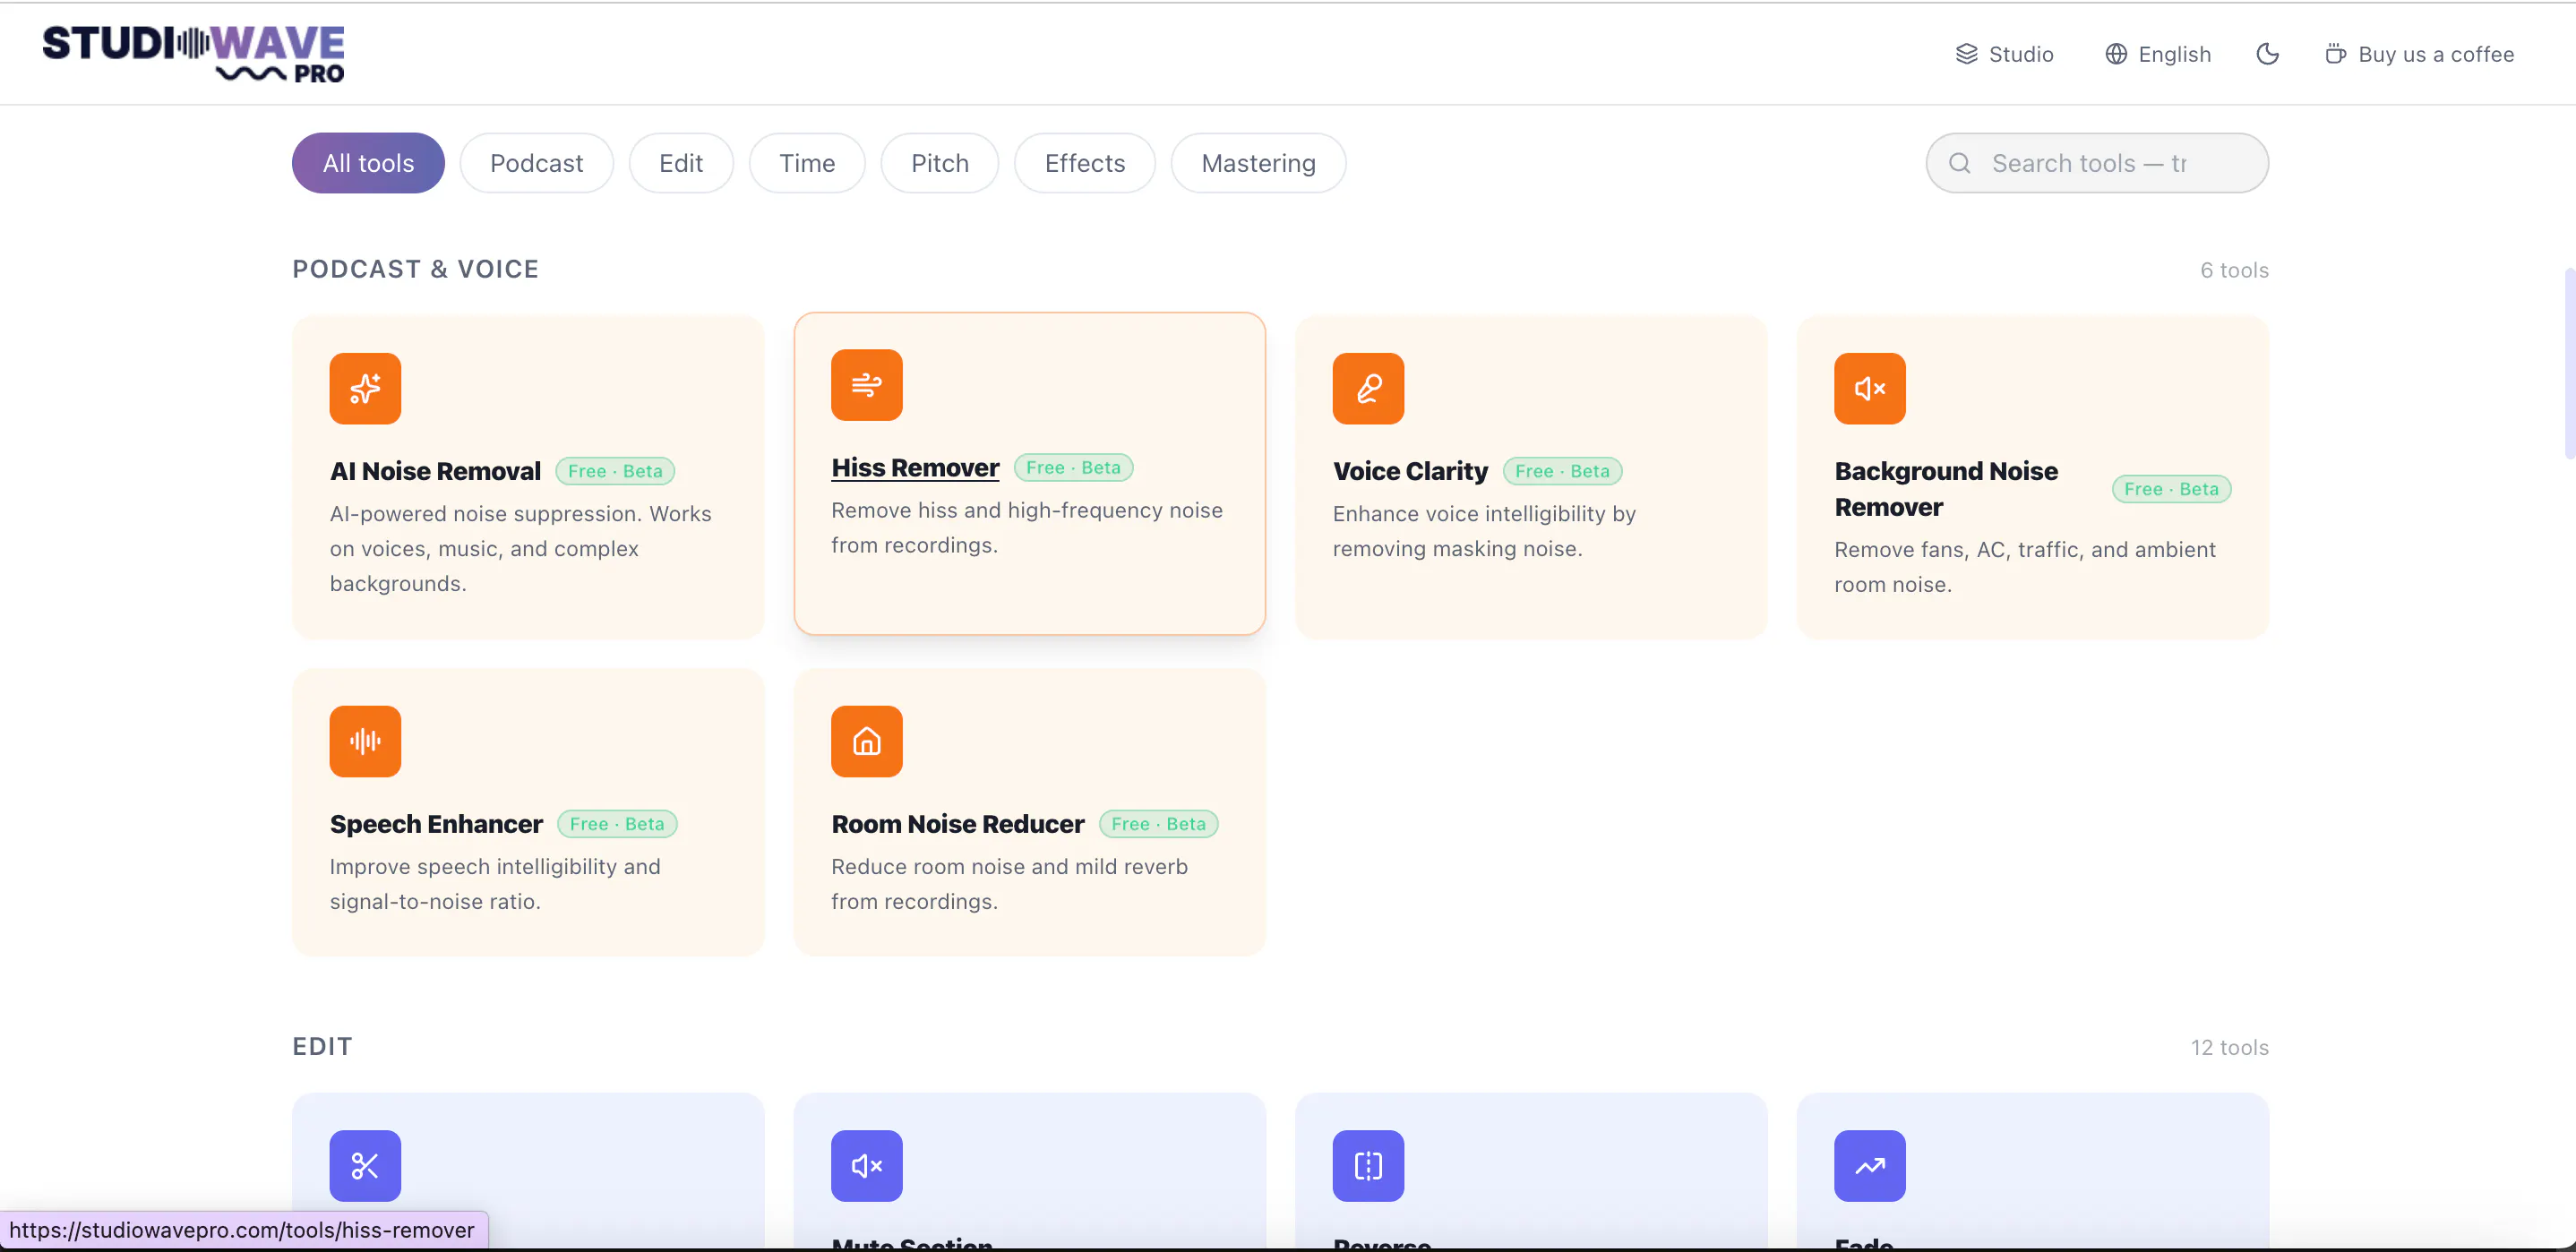Click the Background Noise Remover muted speaker icon
This screenshot has width=2576, height=1252.
[1869, 388]
